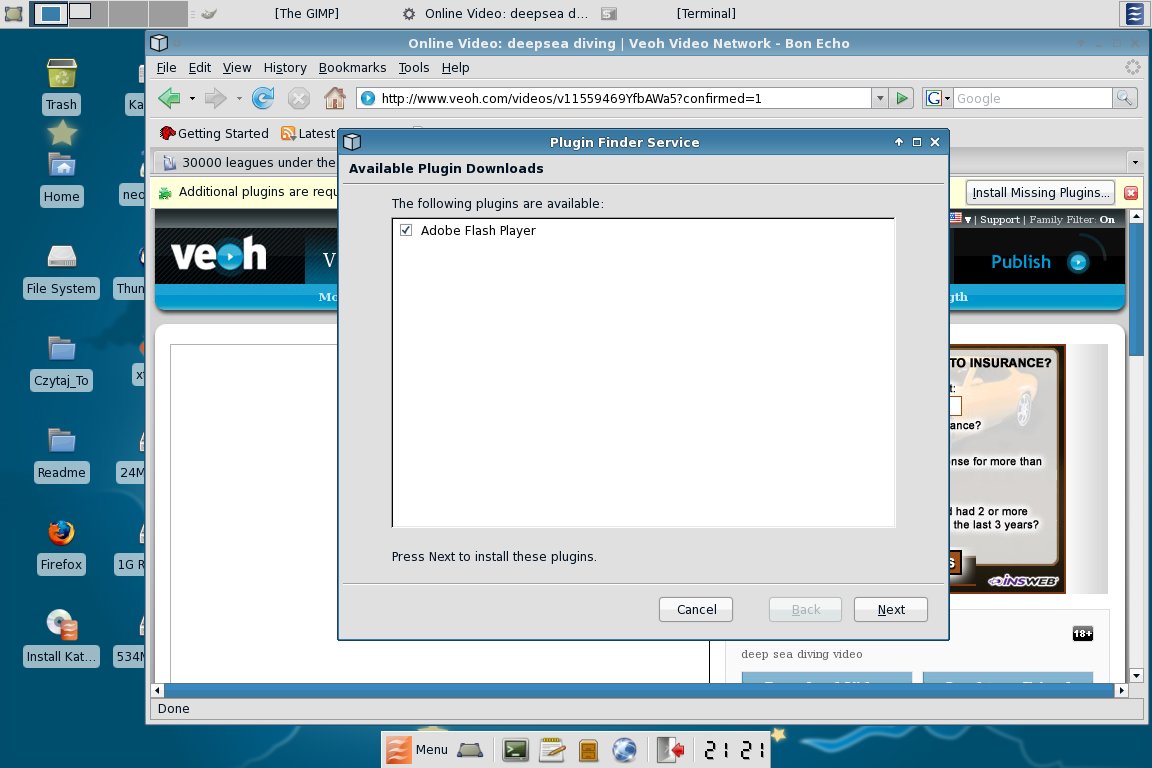Click in the URL address field
The width and height of the screenshot is (1152, 768).
[624, 98]
